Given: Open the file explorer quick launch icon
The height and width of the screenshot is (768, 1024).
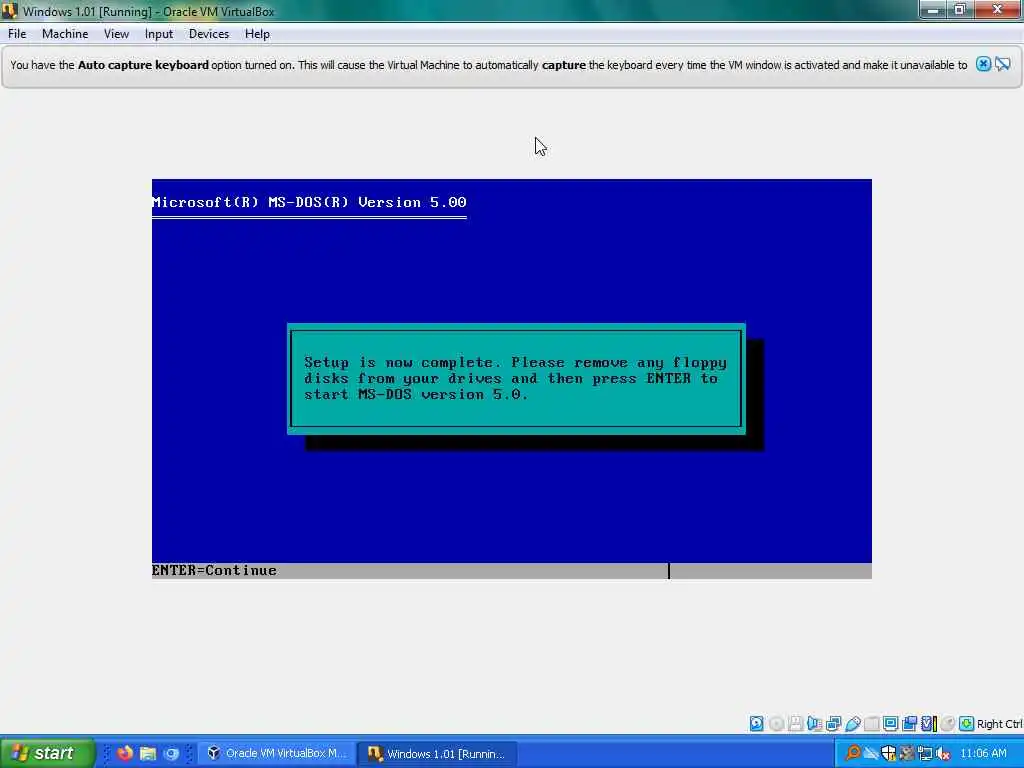Looking at the screenshot, I should (148, 753).
